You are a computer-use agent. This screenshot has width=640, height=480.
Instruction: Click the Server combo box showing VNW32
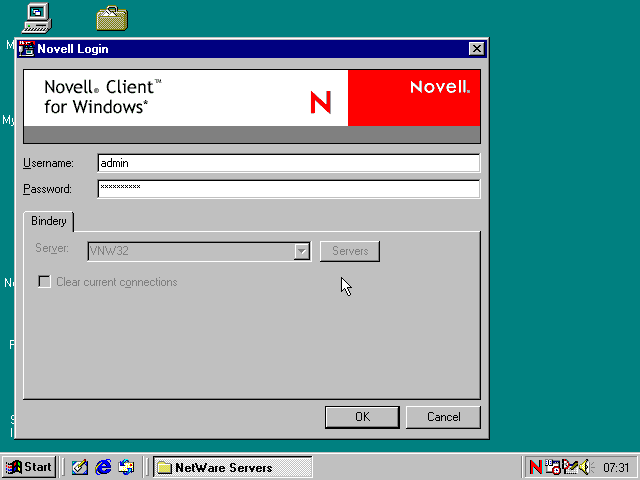[199, 251]
